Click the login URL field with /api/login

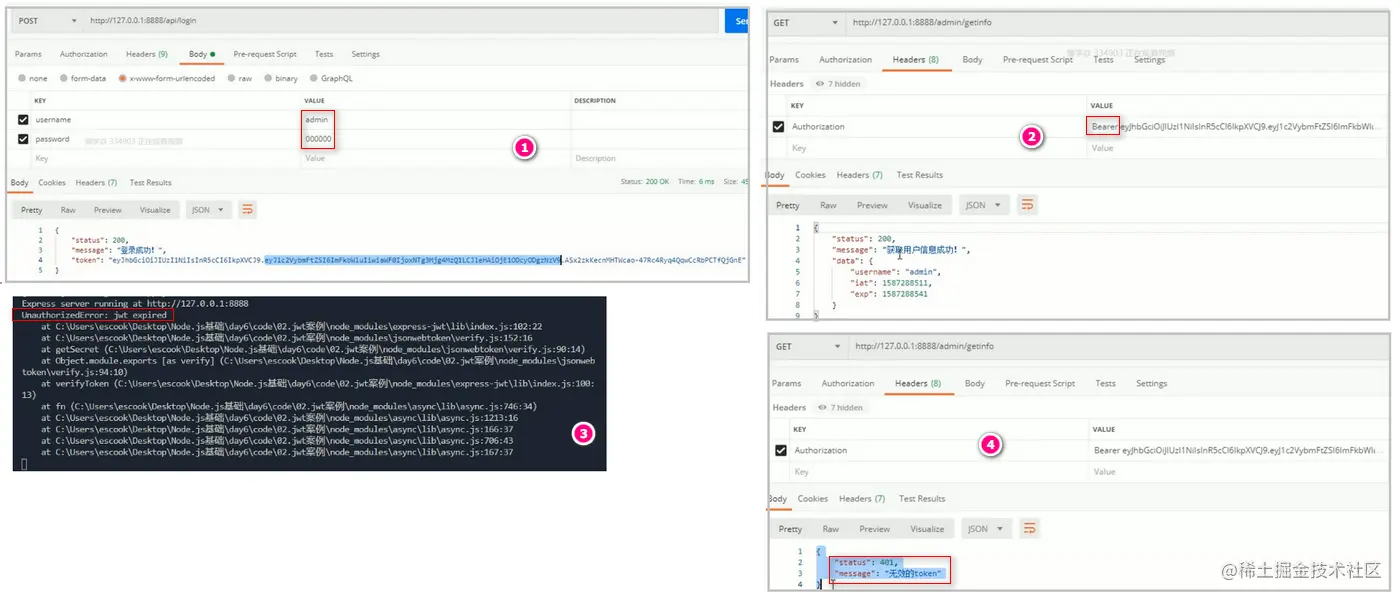[400, 21]
